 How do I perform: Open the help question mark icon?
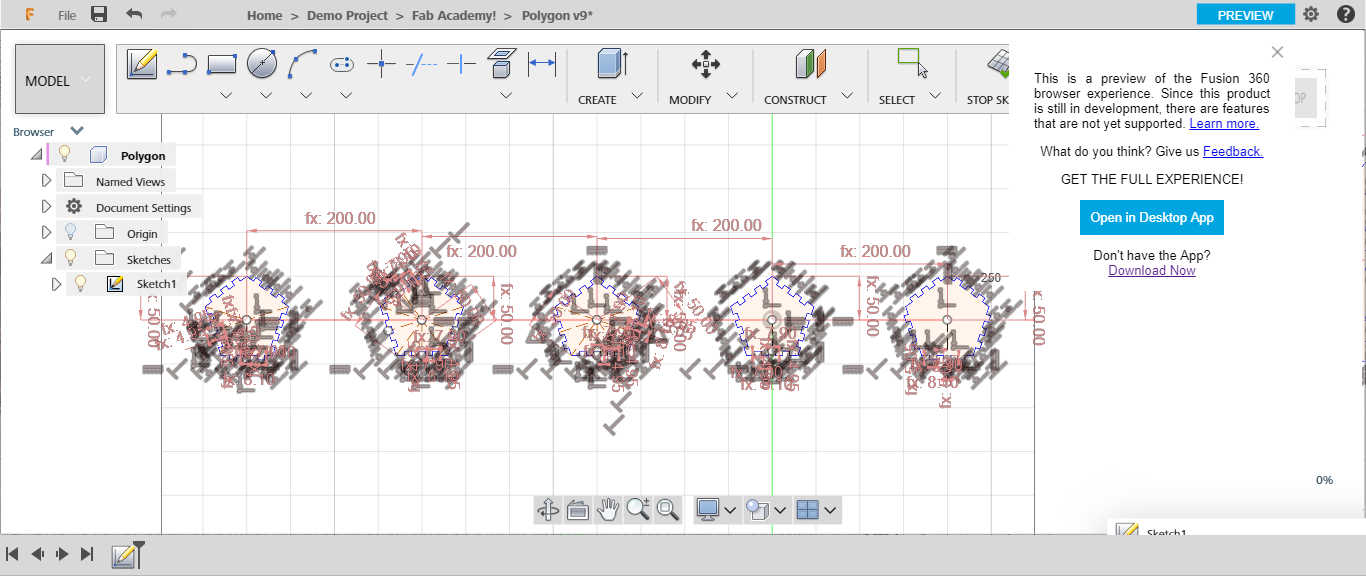[1345, 14]
